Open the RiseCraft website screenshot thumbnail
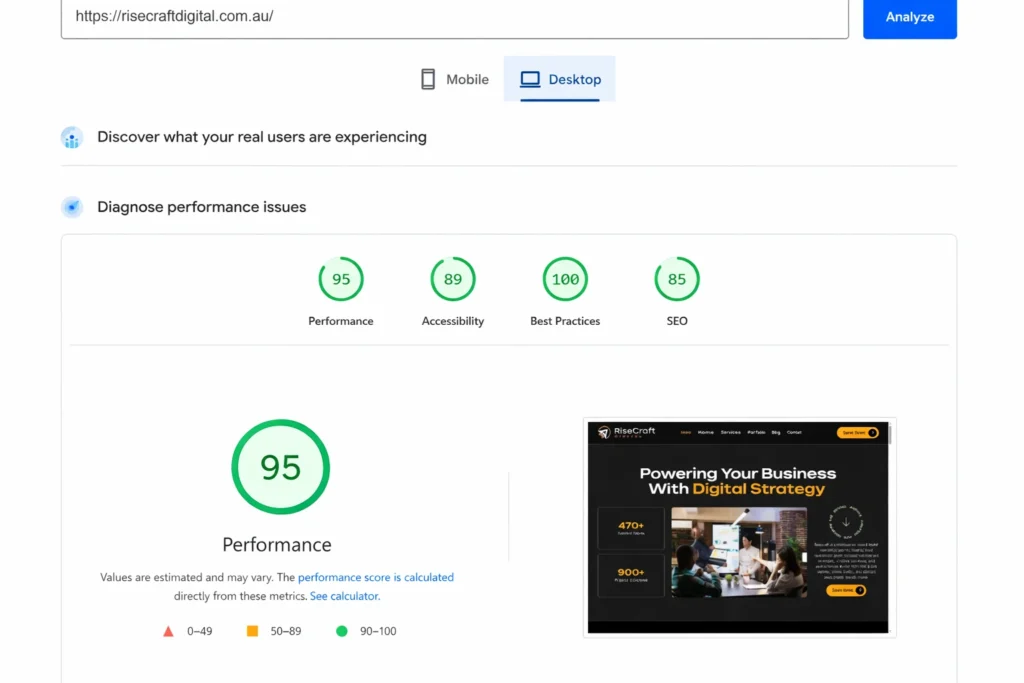The image size is (1024, 683). (739, 527)
